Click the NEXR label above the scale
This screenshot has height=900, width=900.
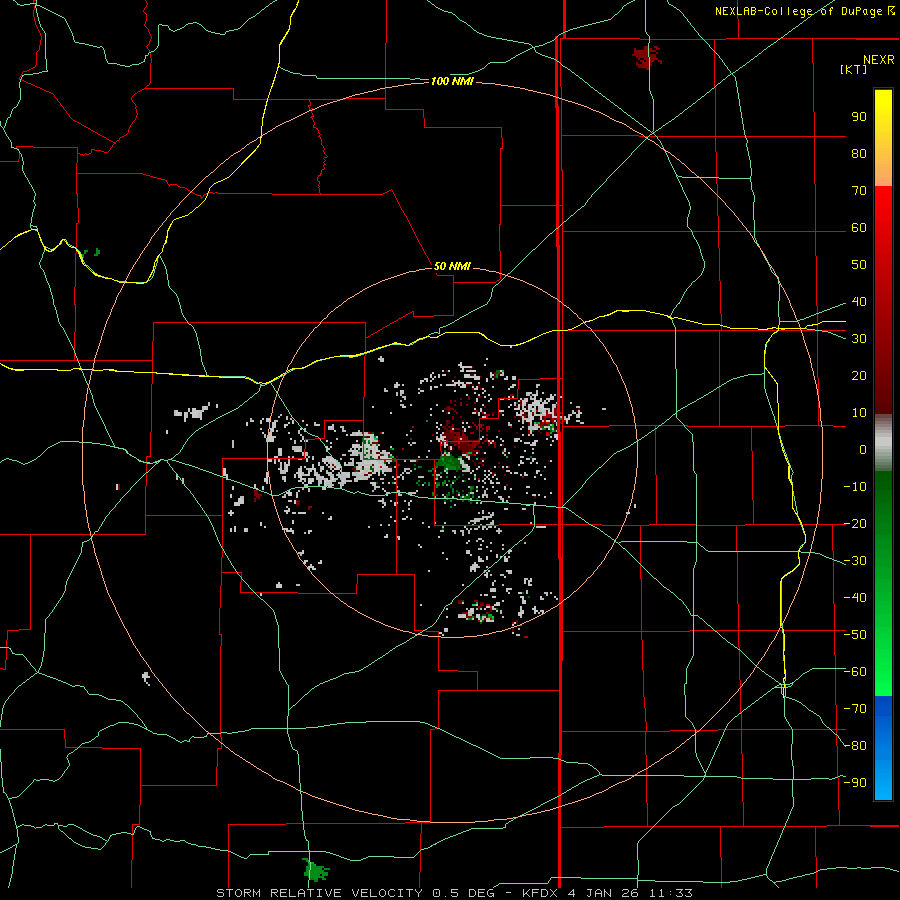[x=878, y=60]
